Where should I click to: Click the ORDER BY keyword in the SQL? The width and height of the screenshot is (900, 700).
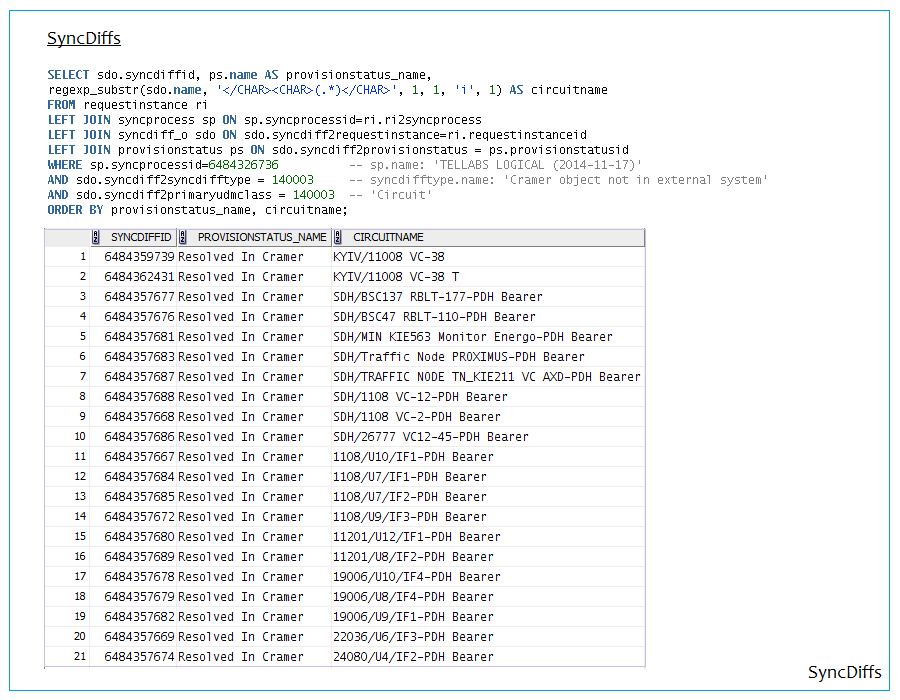[75, 210]
